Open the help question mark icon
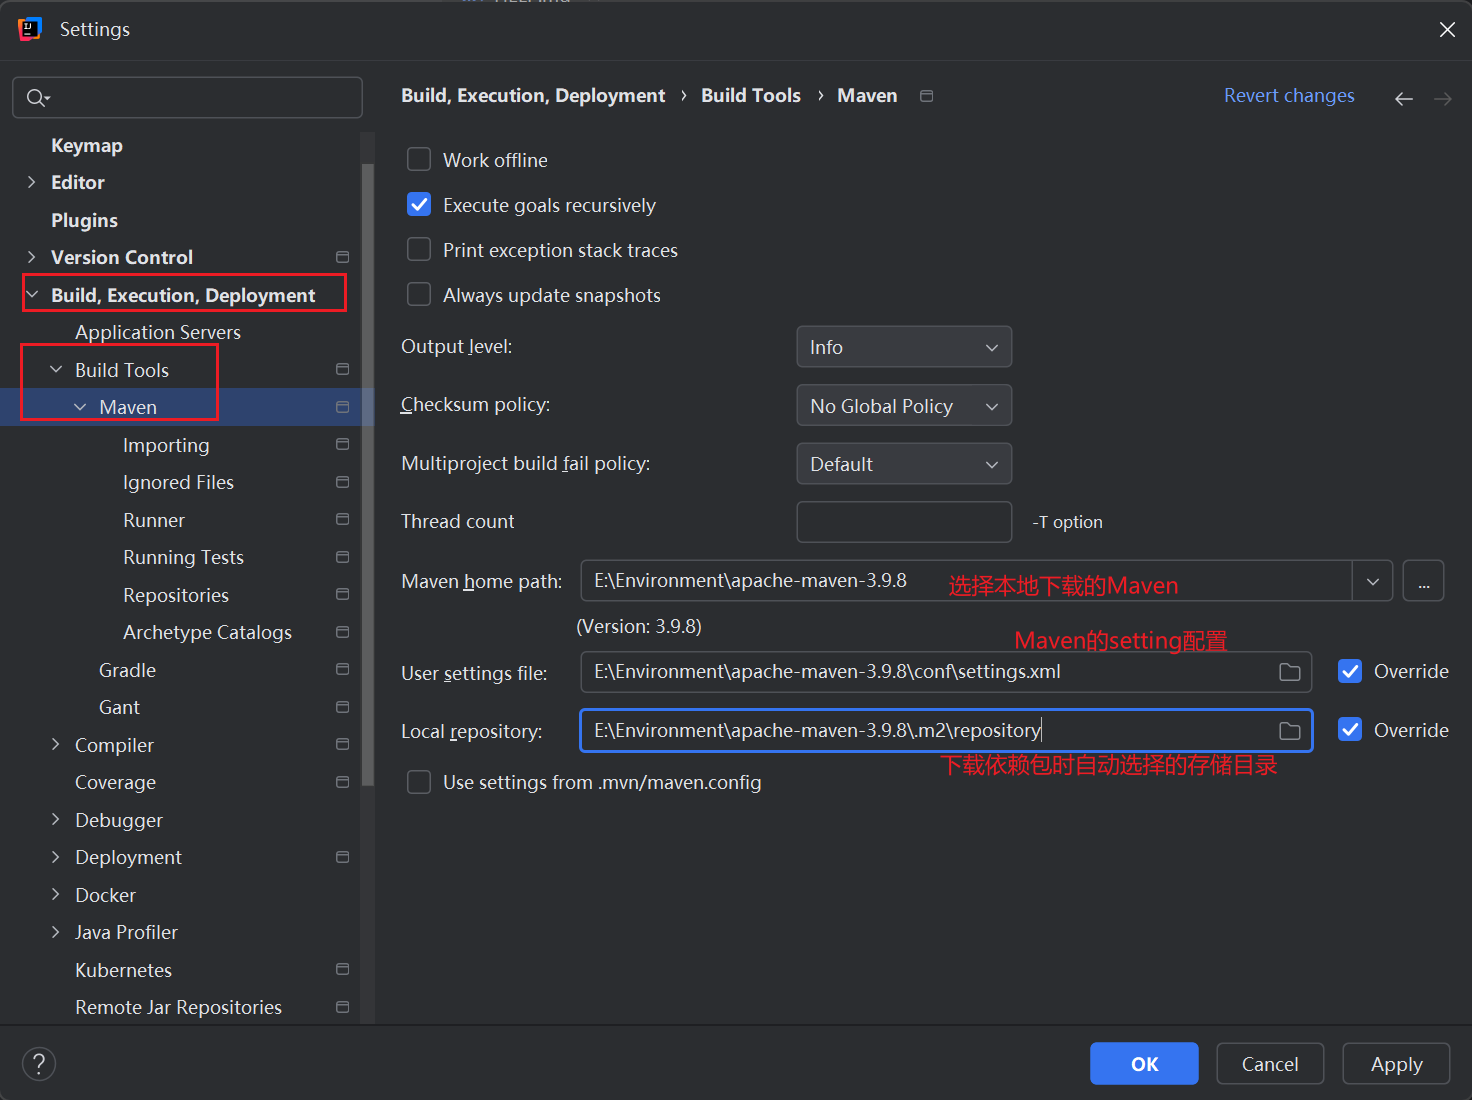Screen dimensions: 1472x1100 click(39, 1064)
